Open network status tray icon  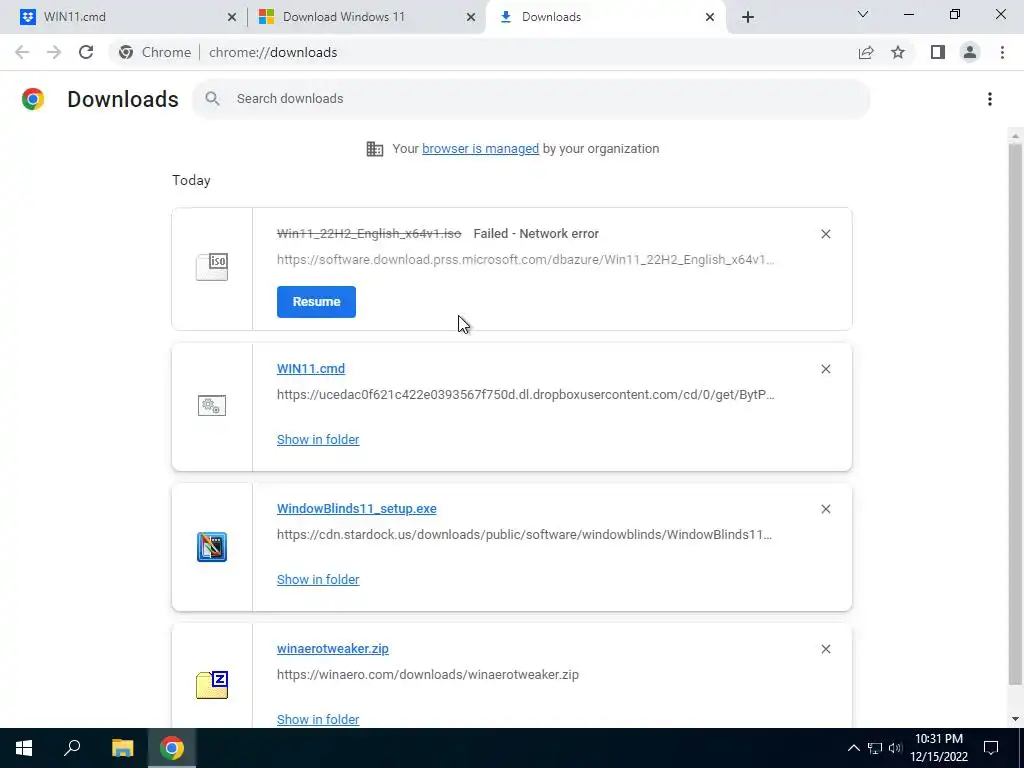[x=875, y=748]
